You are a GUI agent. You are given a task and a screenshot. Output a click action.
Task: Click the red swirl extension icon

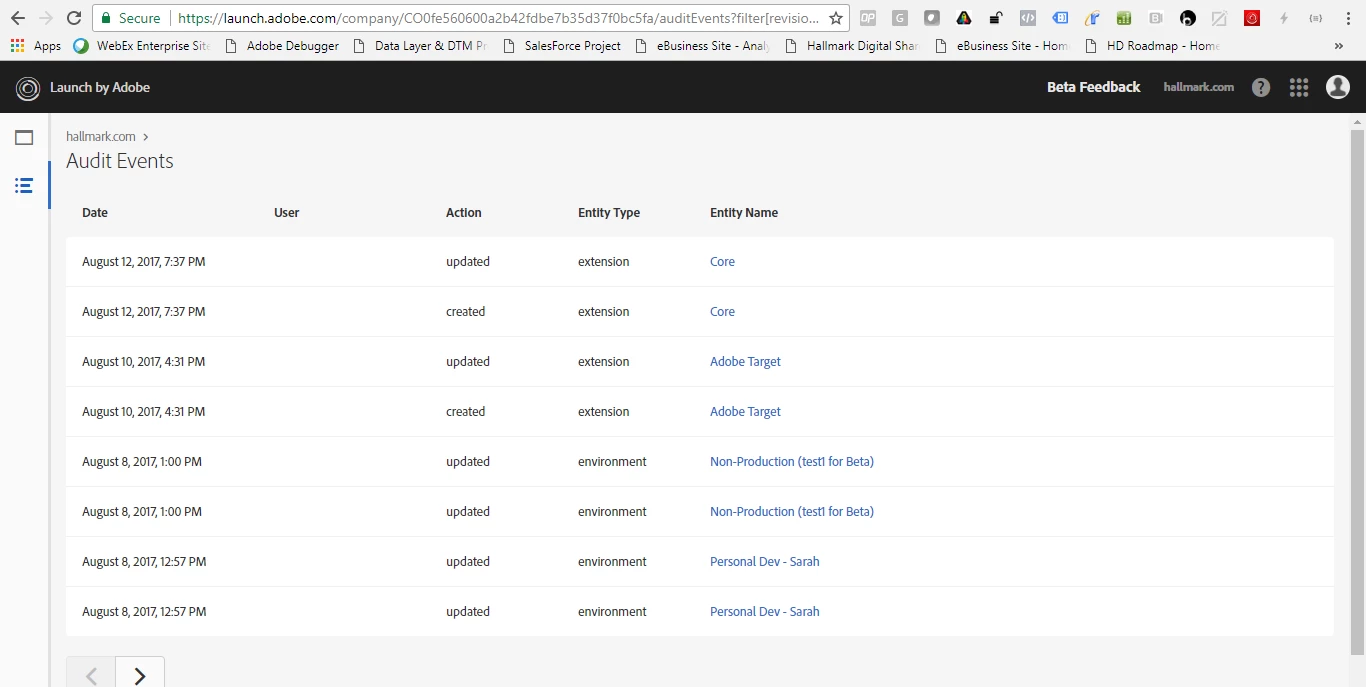pos(1252,18)
